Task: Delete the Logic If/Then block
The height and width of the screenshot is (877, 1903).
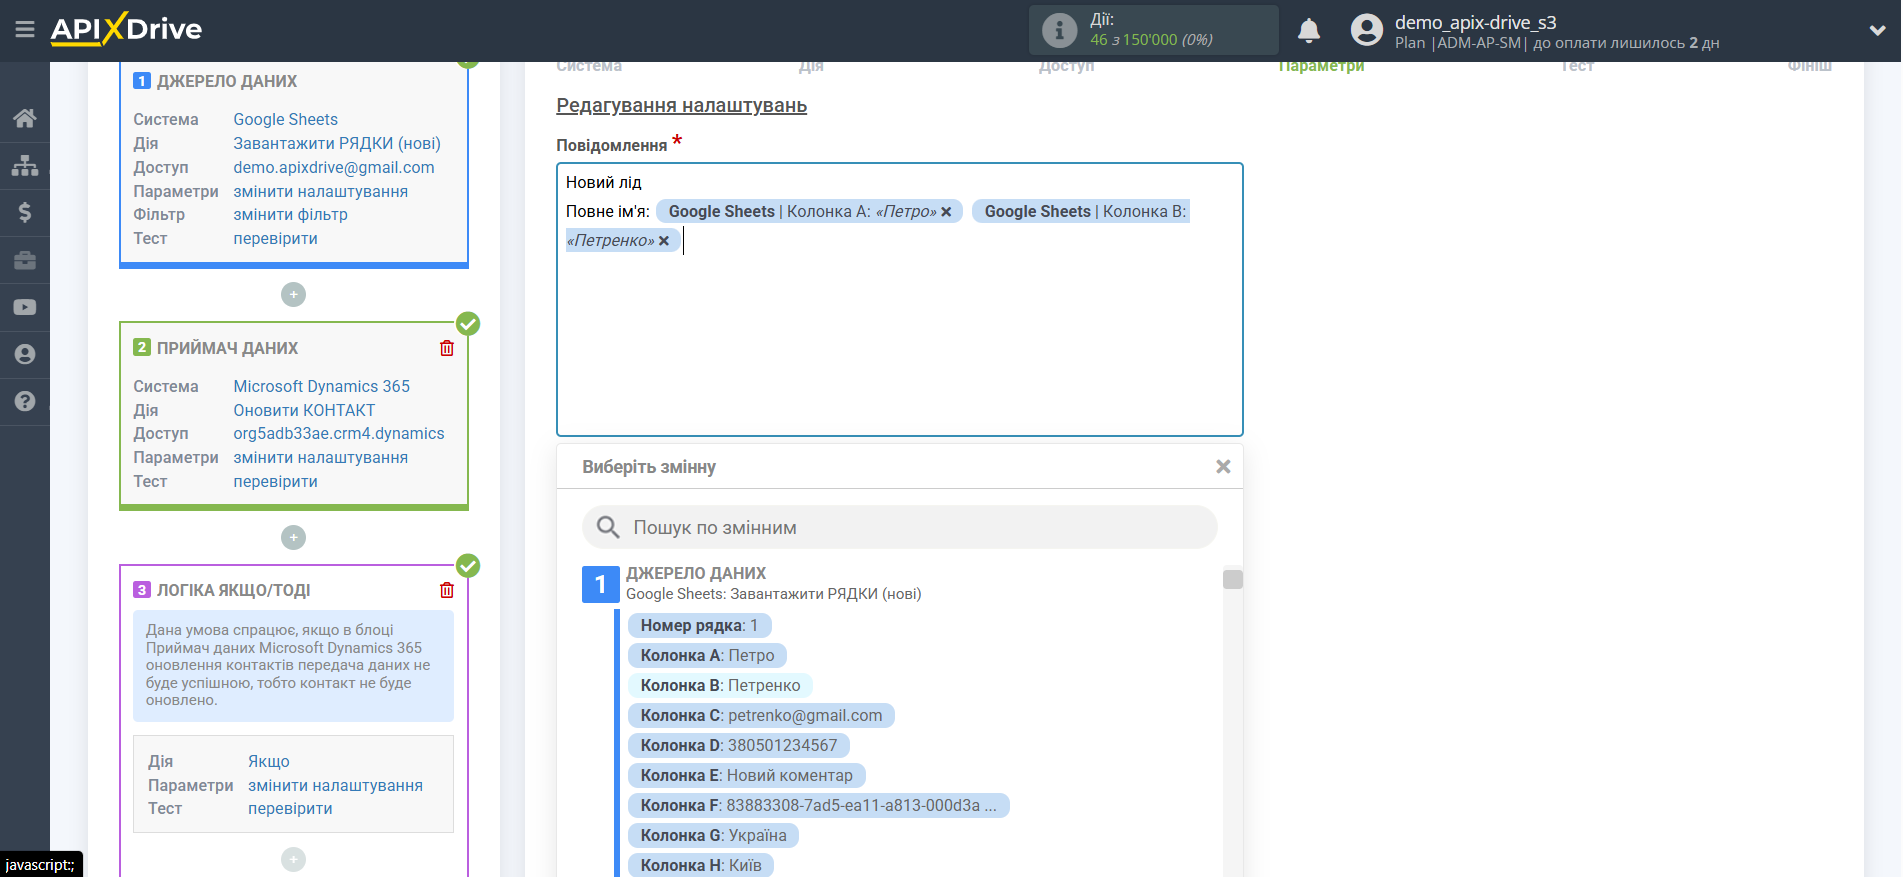Action: [447, 590]
